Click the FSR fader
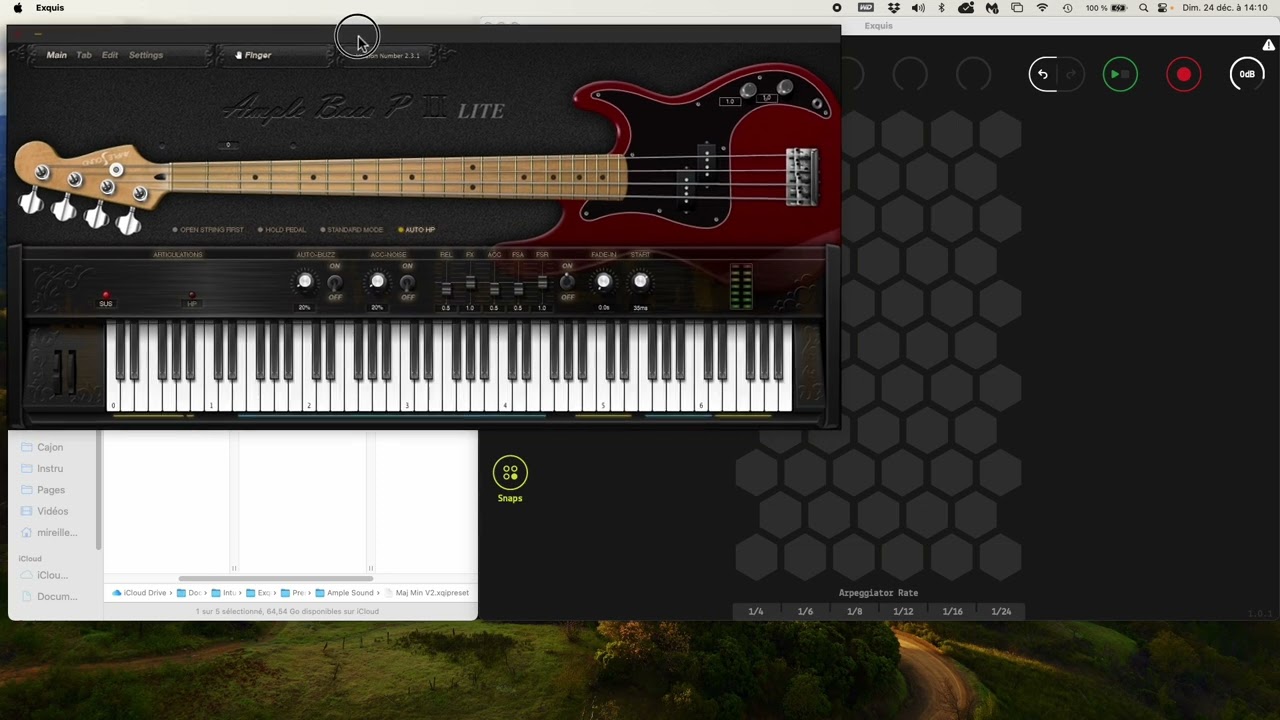Image resolution: width=1280 pixels, height=720 pixels. click(x=542, y=283)
